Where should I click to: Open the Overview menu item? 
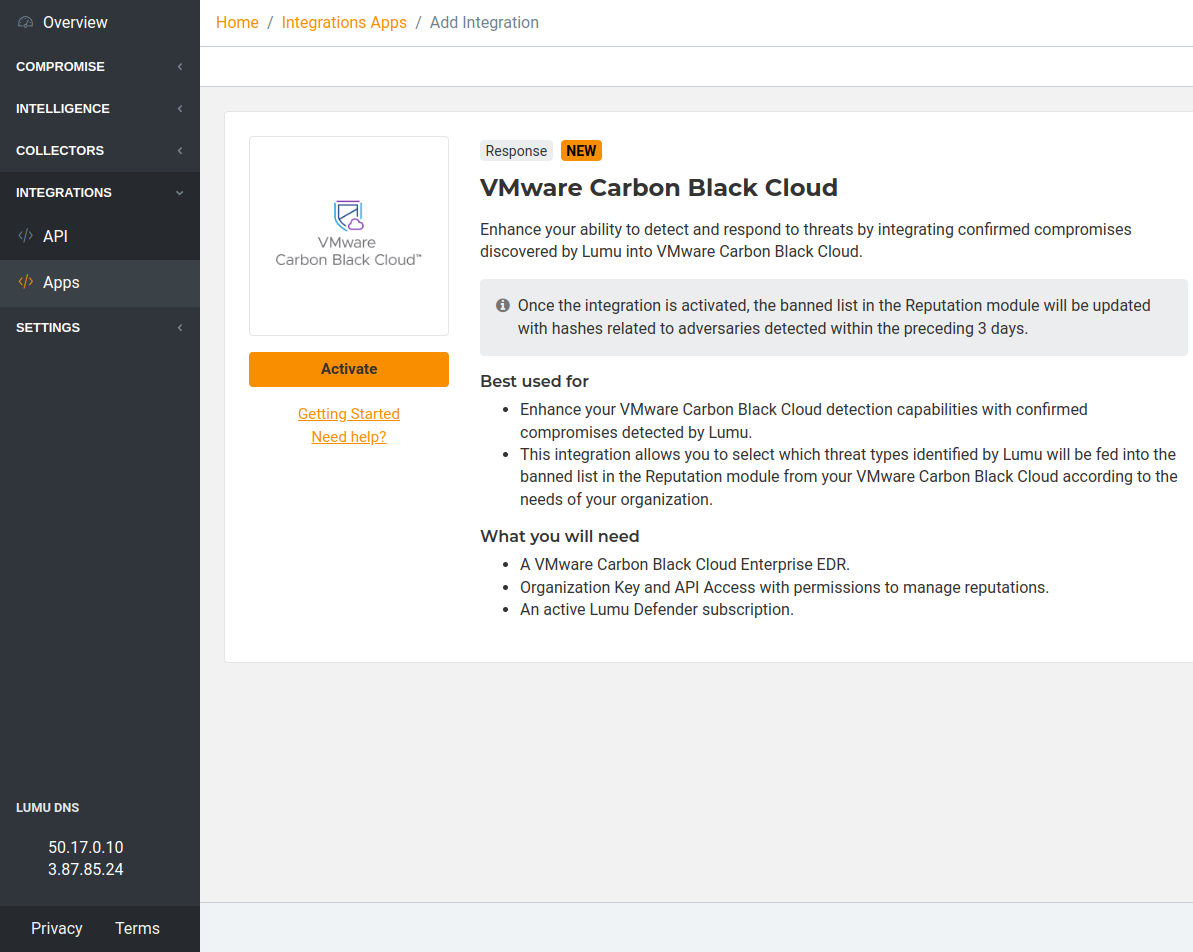point(75,22)
